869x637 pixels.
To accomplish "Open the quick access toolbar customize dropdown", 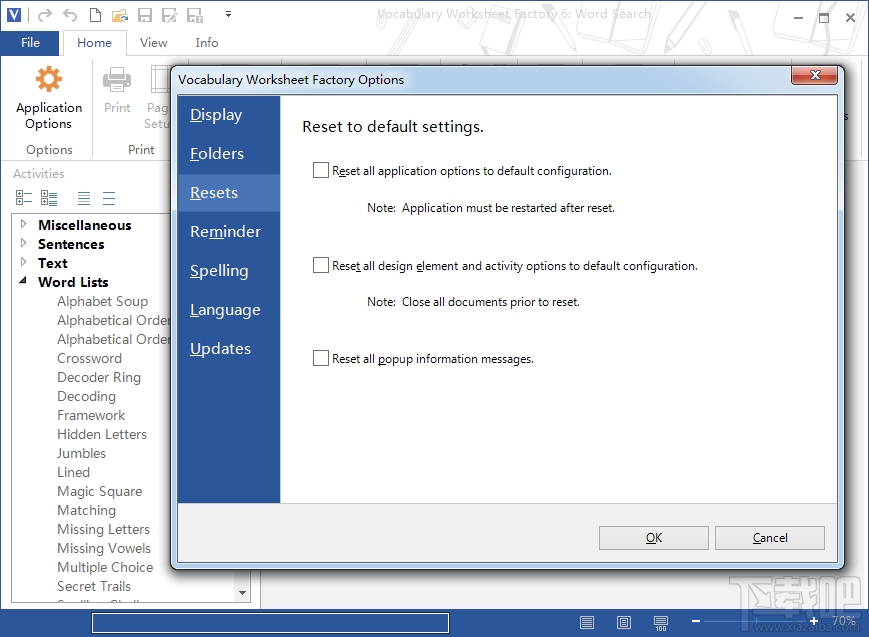I will (x=228, y=14).
